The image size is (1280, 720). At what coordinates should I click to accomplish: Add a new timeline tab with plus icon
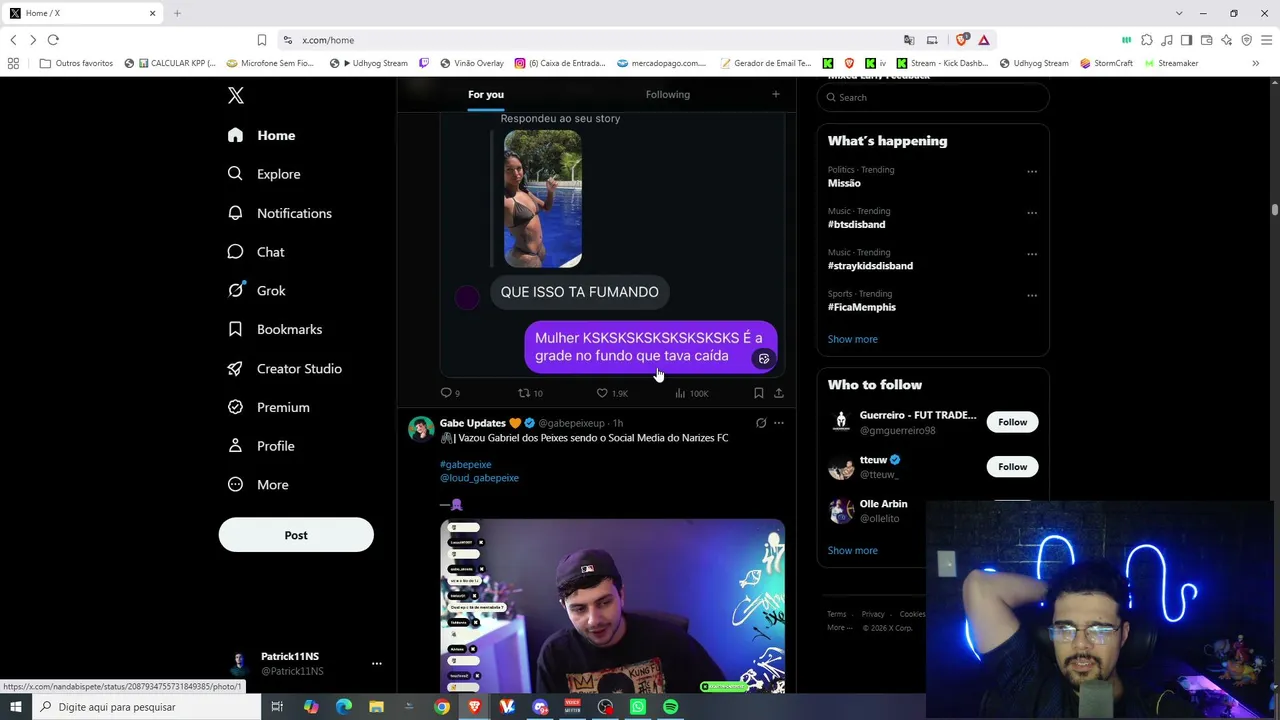coord(775,94)
